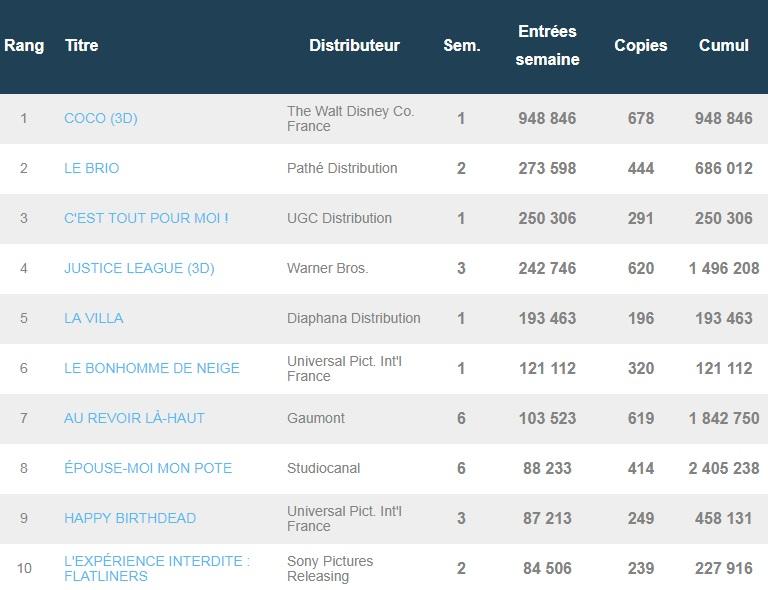Click L'EXPÉRIENCE INTERDITE : FLATLINERS title

pyautogui.click(x=156, y=568)
